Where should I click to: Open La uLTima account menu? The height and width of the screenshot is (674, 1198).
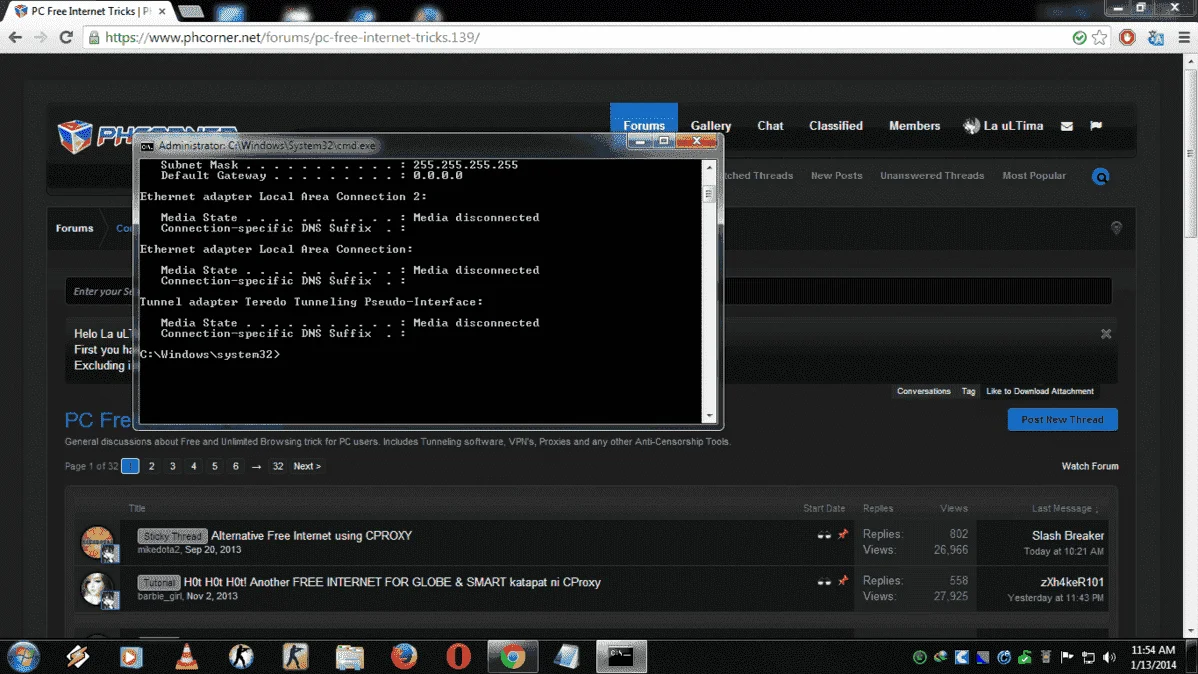tap(1003, 126)
